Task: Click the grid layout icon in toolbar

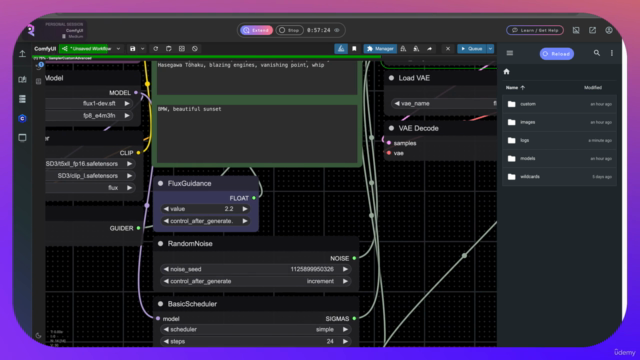Action: 182,49
